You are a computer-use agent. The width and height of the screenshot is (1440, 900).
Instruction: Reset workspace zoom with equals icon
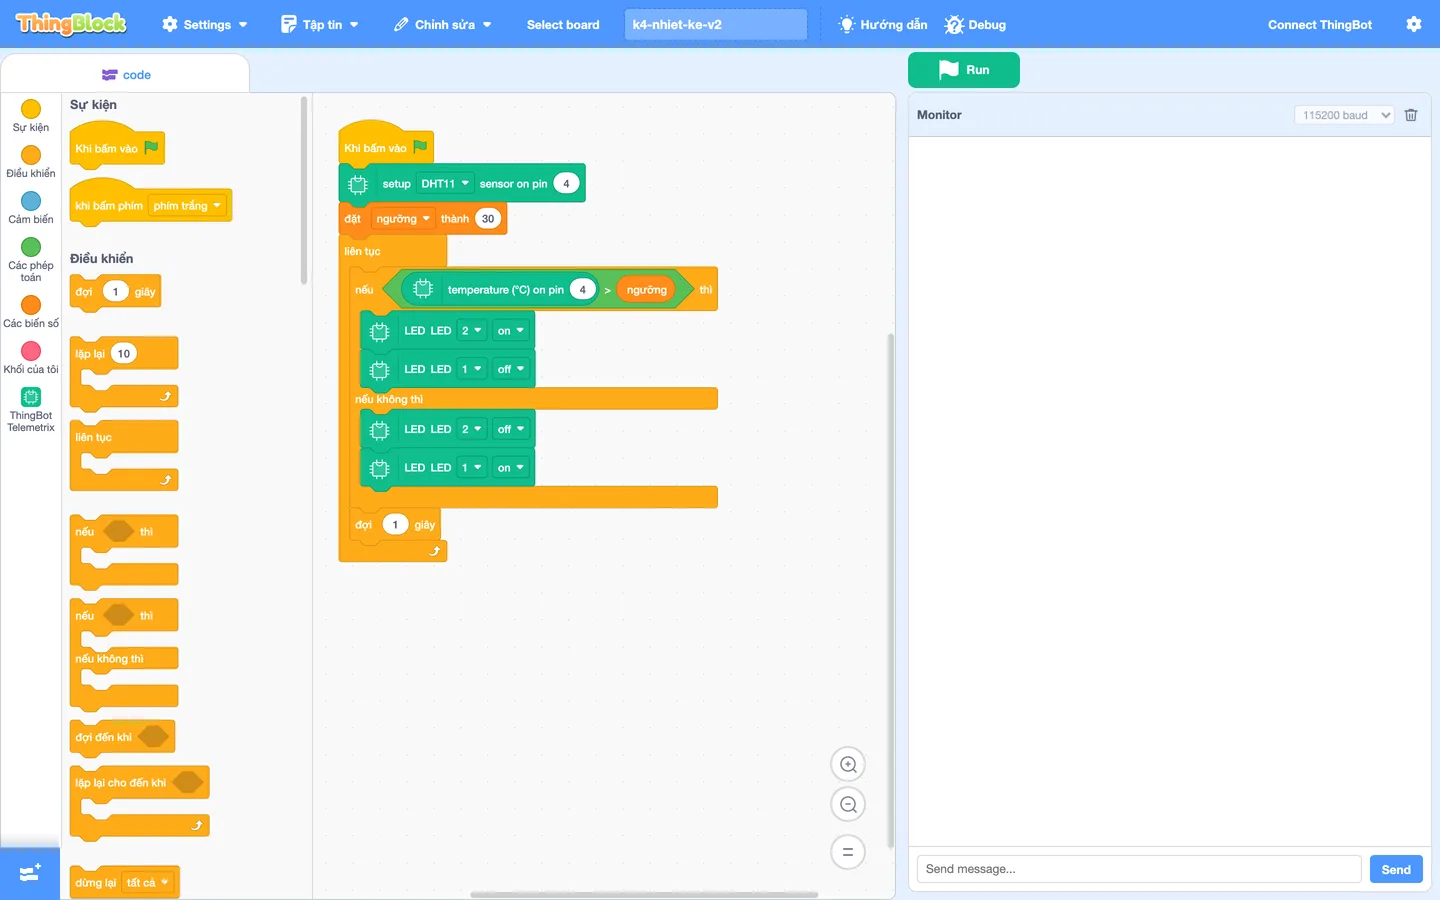click(848, 852)
